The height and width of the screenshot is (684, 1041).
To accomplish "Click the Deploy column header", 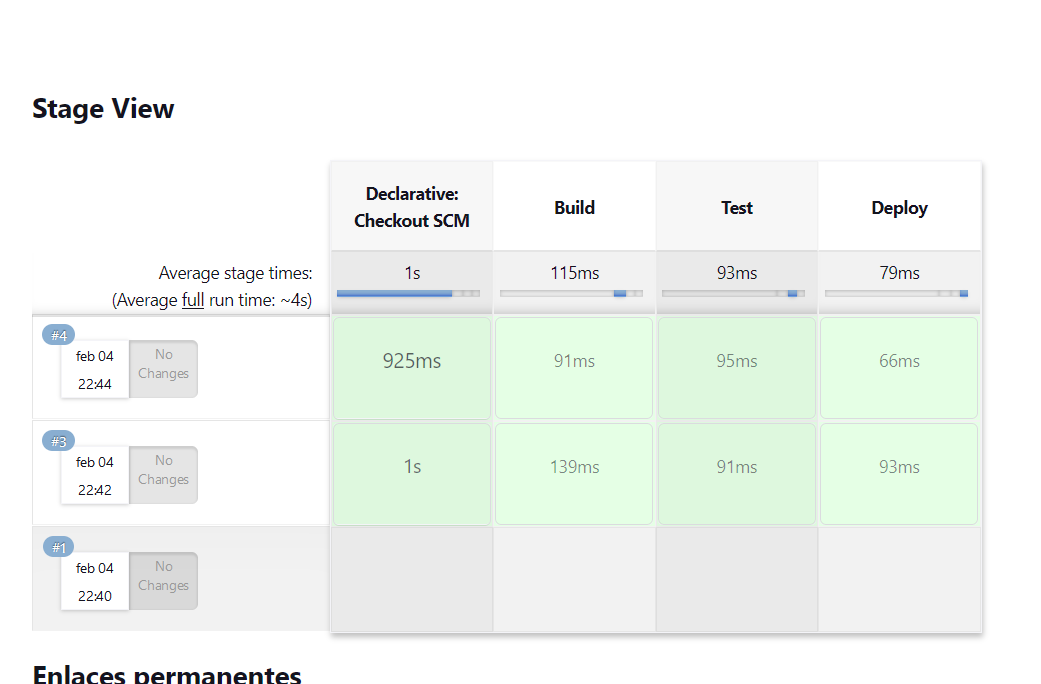I will [899, 208].
